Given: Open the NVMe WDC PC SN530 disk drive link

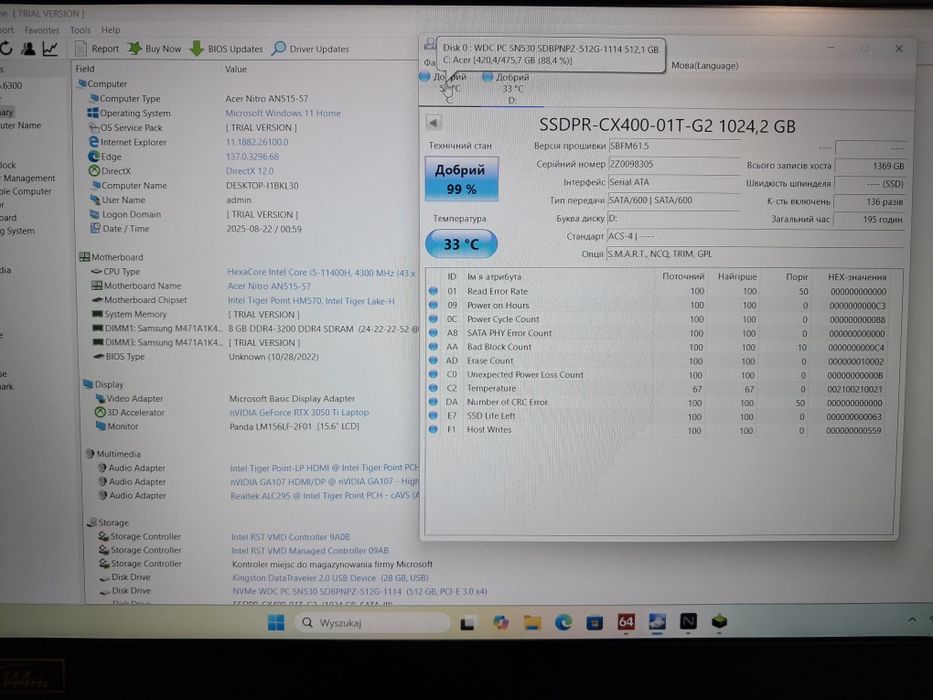Looking at the screenshot, I should [359, 592].
